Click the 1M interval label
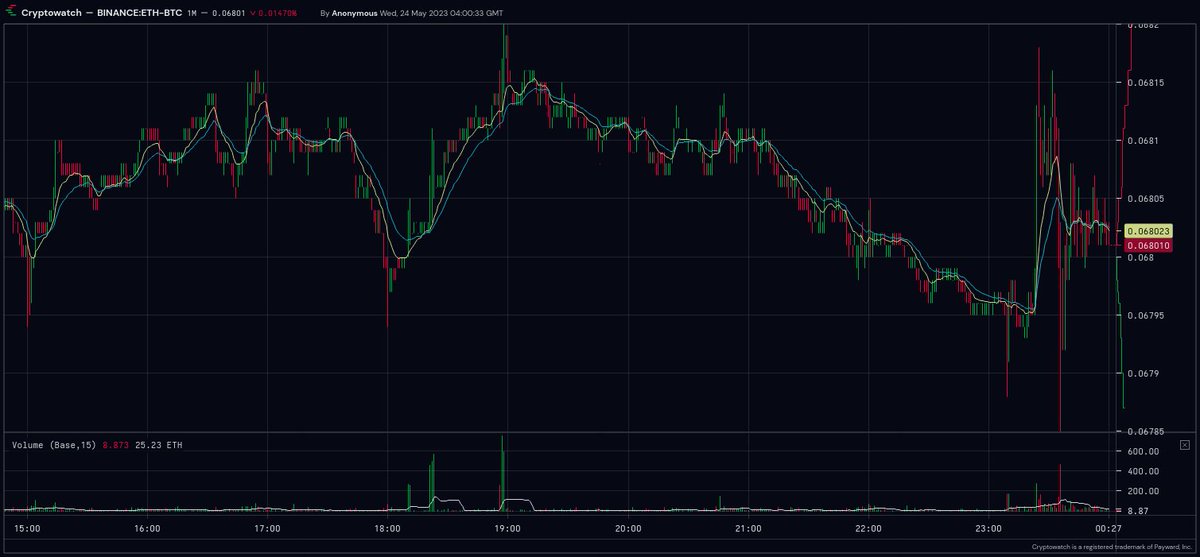Screen dimensions: 1200x557 192,14
